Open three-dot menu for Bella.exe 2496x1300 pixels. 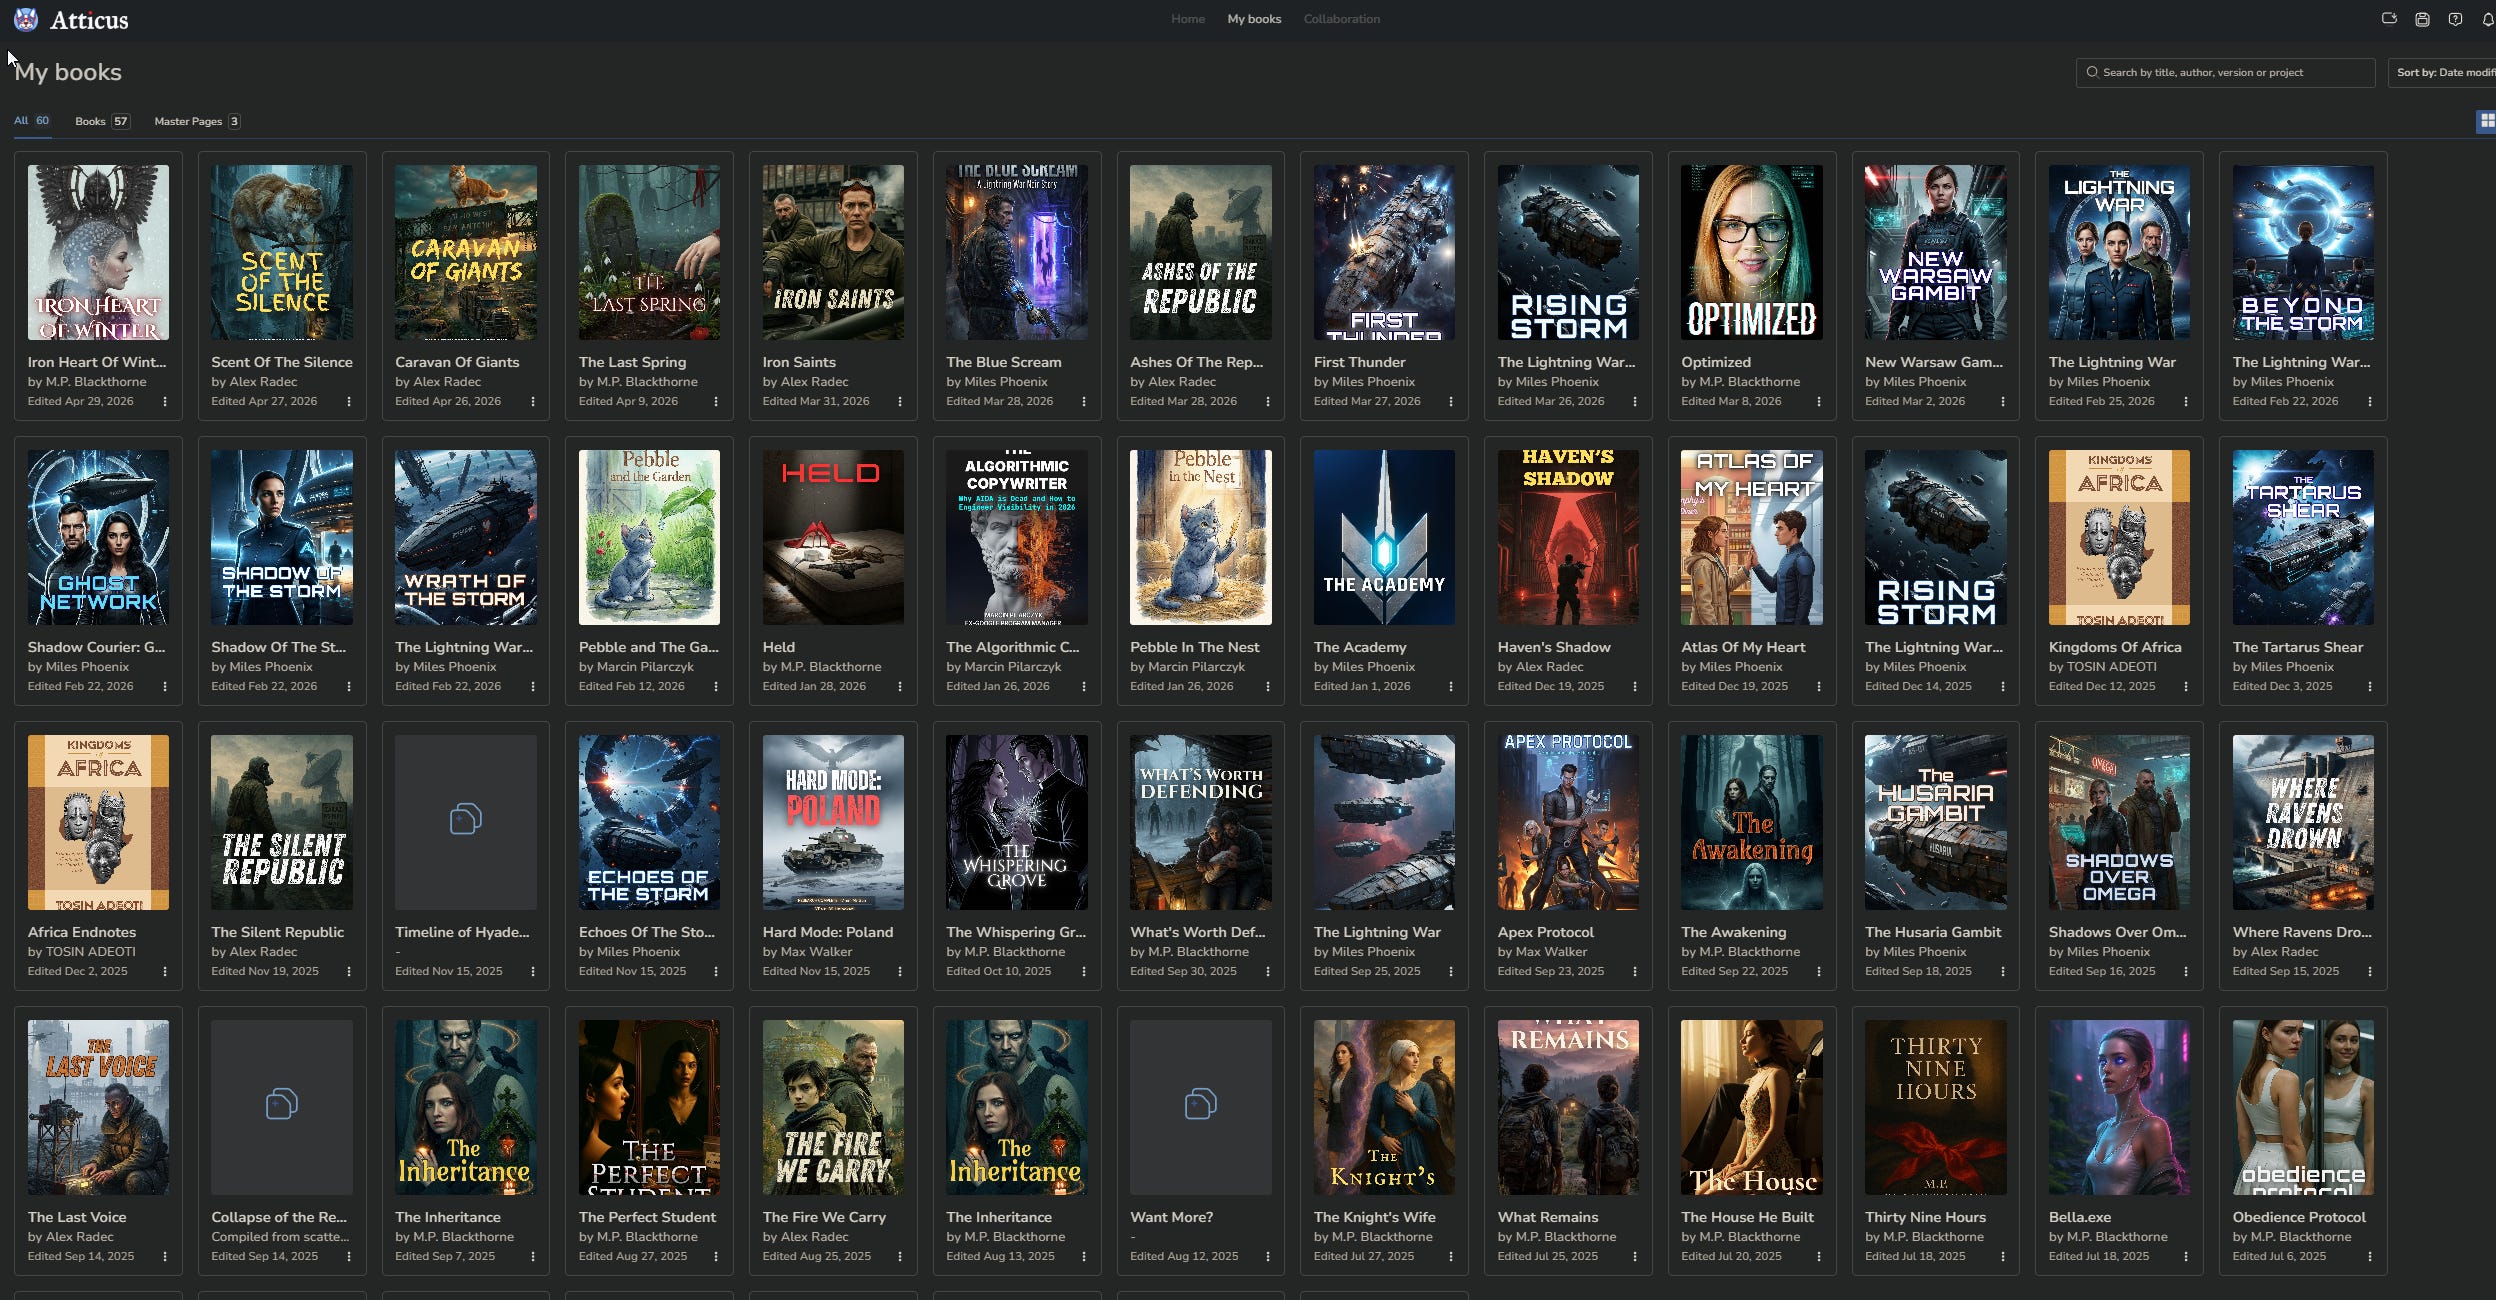tap(2186, 1256)
